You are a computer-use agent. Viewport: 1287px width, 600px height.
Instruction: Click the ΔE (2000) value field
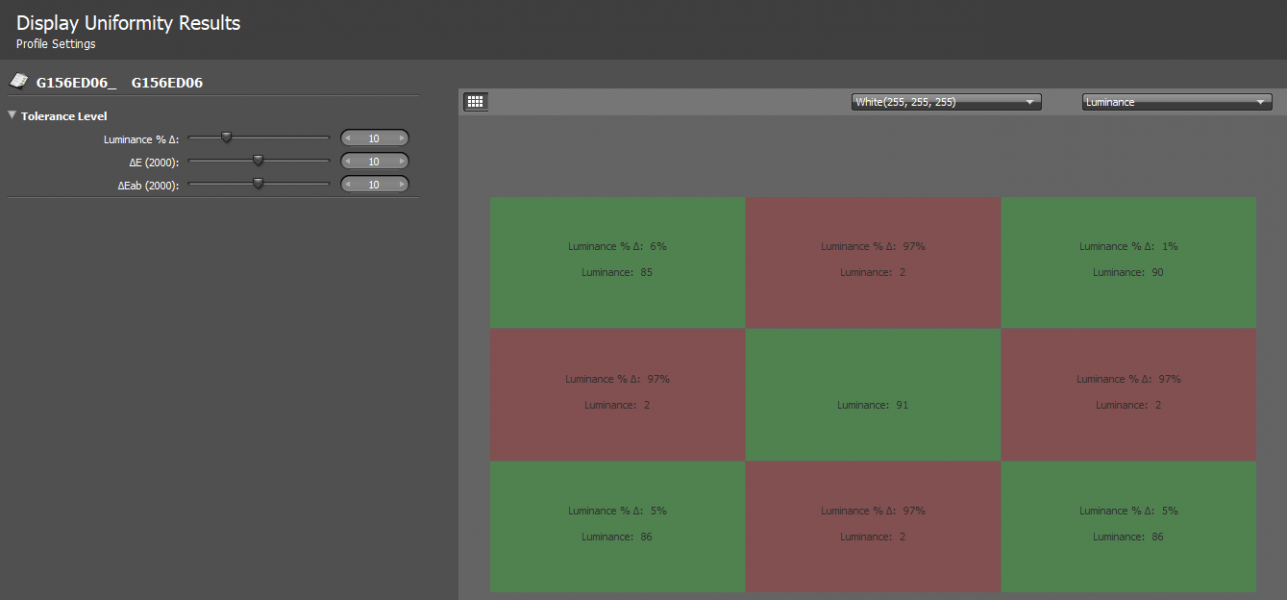[374, 161]
